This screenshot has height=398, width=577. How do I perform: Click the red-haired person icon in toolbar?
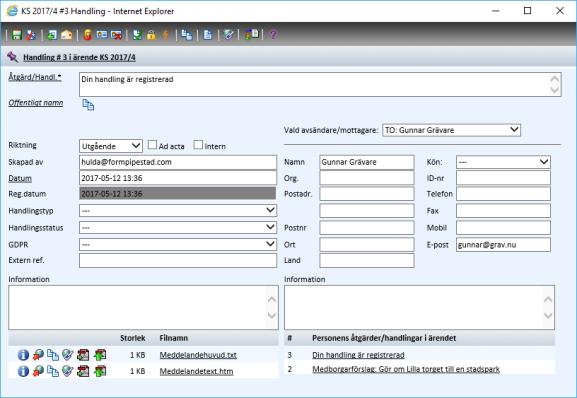click(x=87, y=35)
